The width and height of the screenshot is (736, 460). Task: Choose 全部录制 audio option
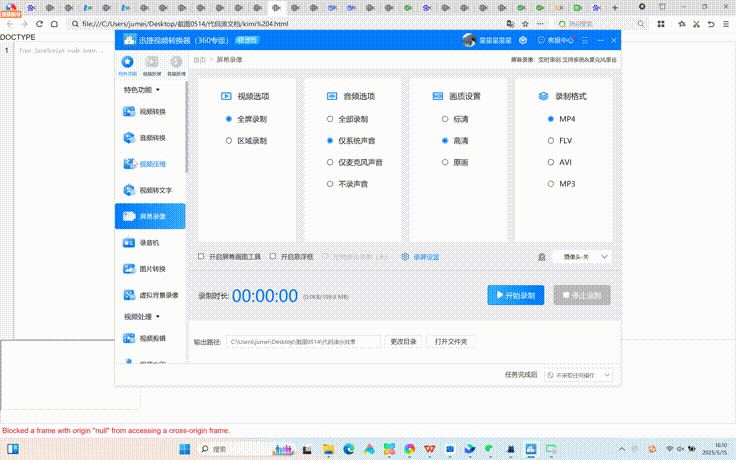pyautogui.click(x=329, y=119)
